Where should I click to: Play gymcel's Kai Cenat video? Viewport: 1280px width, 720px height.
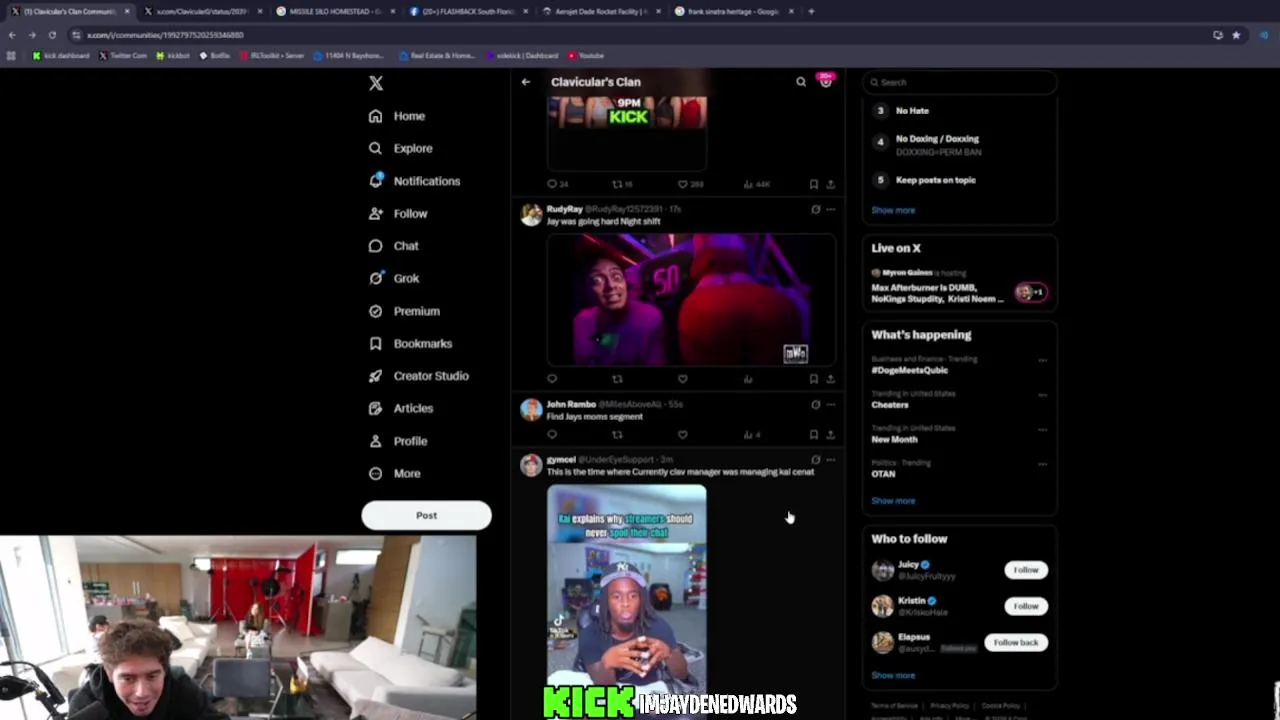tap(627, 590)
